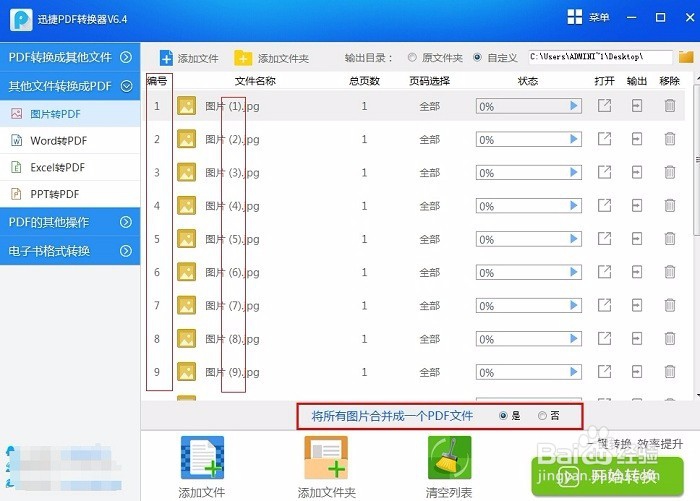This screenshot has width=700, height=501.
Task: Select file name 图片 (2).jpg
Action: [x=232, y=139]
